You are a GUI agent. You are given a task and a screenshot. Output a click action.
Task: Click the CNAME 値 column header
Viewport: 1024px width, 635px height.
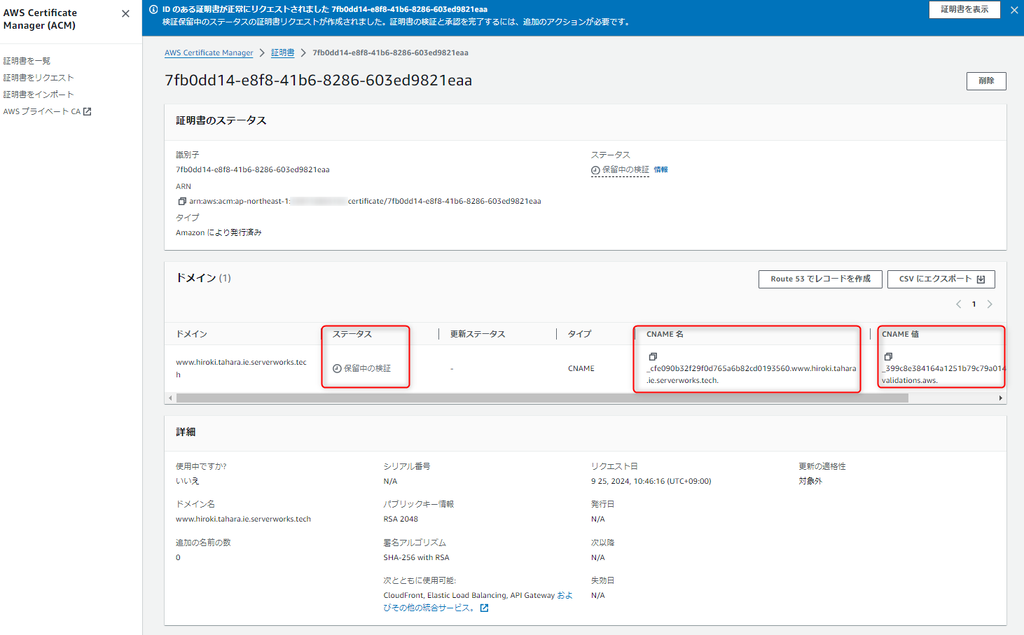coord(900,334)
